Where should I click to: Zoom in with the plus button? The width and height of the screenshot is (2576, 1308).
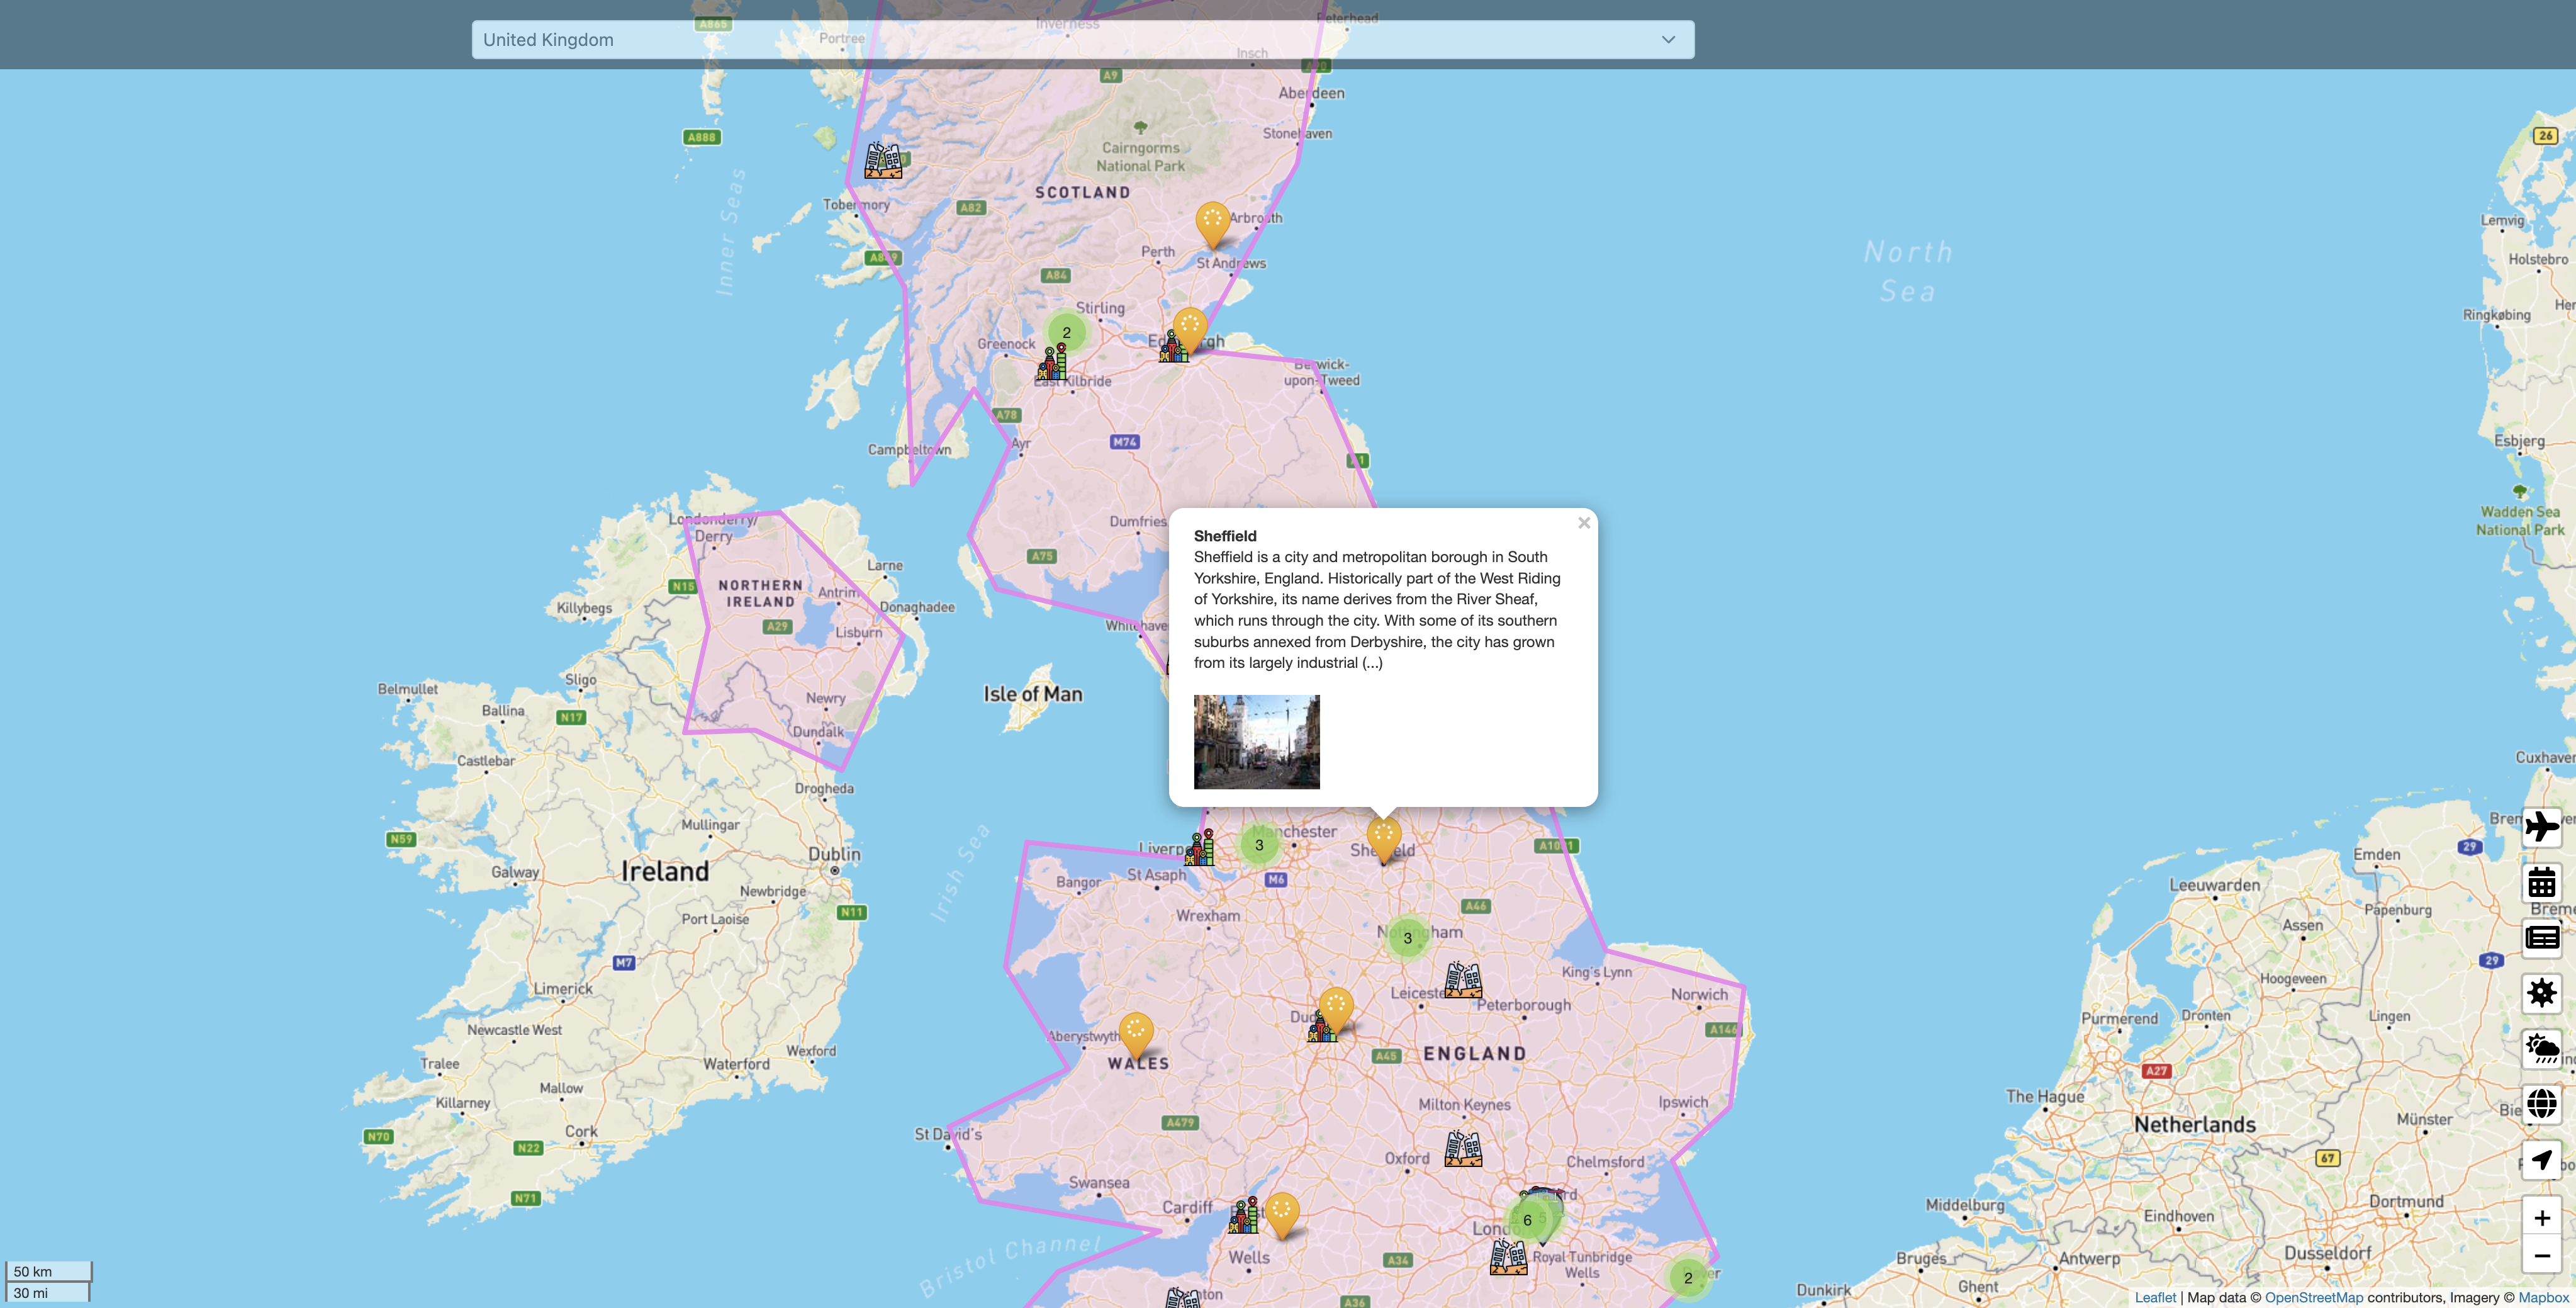(2541, 1218)
